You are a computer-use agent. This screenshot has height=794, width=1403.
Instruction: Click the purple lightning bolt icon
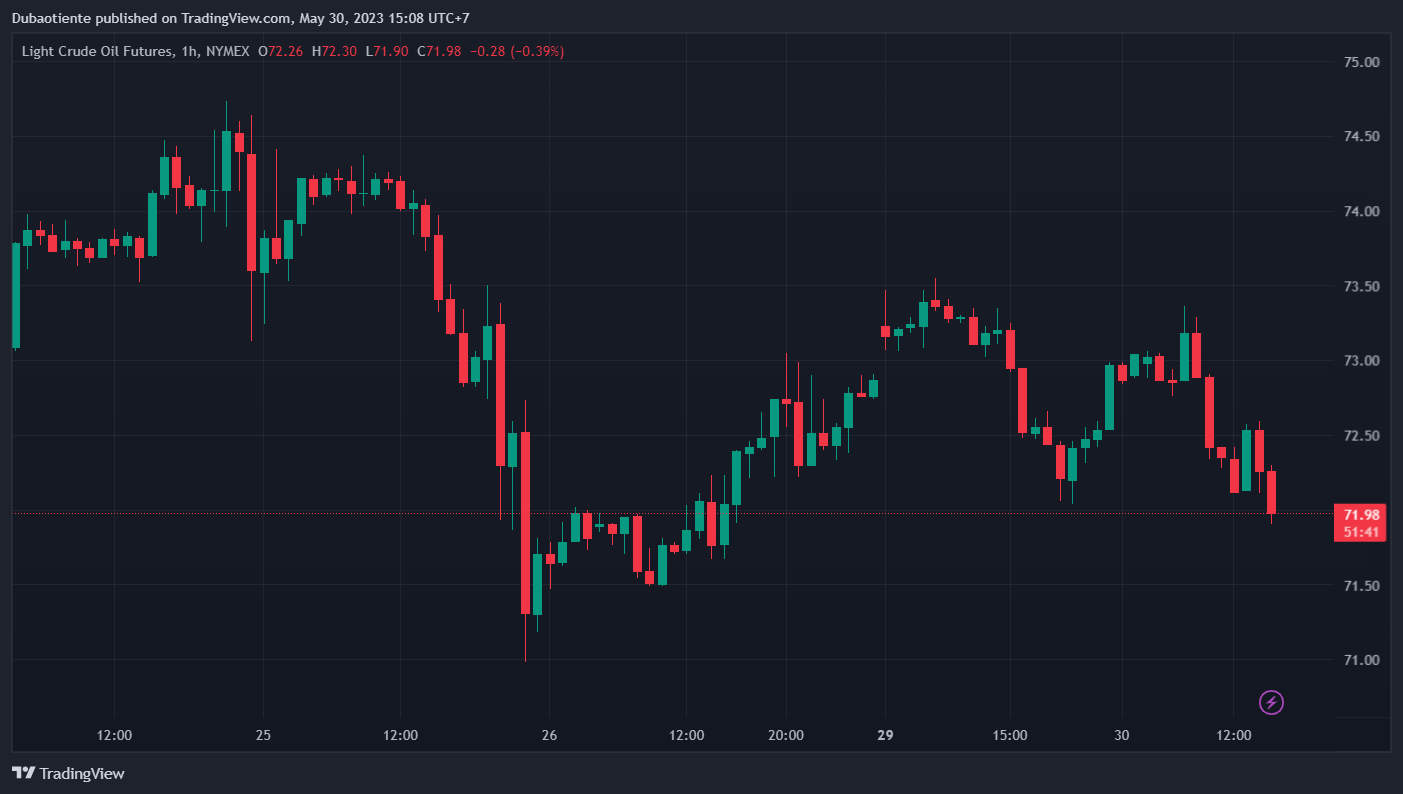click(x=1271, y=702)
